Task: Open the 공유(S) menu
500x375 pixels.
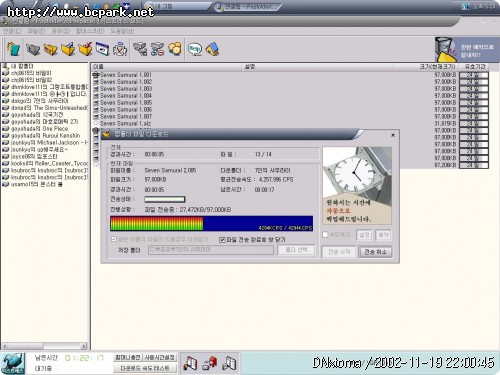Action: pyautogui.click(x=61, y=31)
